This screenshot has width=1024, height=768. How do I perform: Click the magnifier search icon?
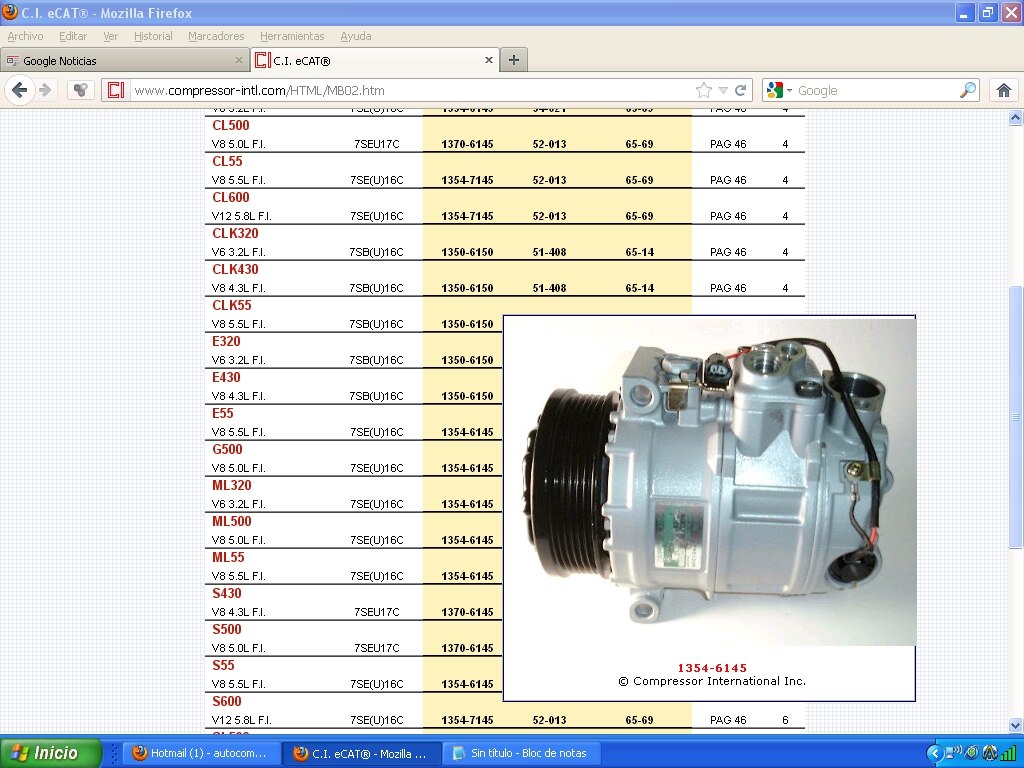tap(968, 90)
